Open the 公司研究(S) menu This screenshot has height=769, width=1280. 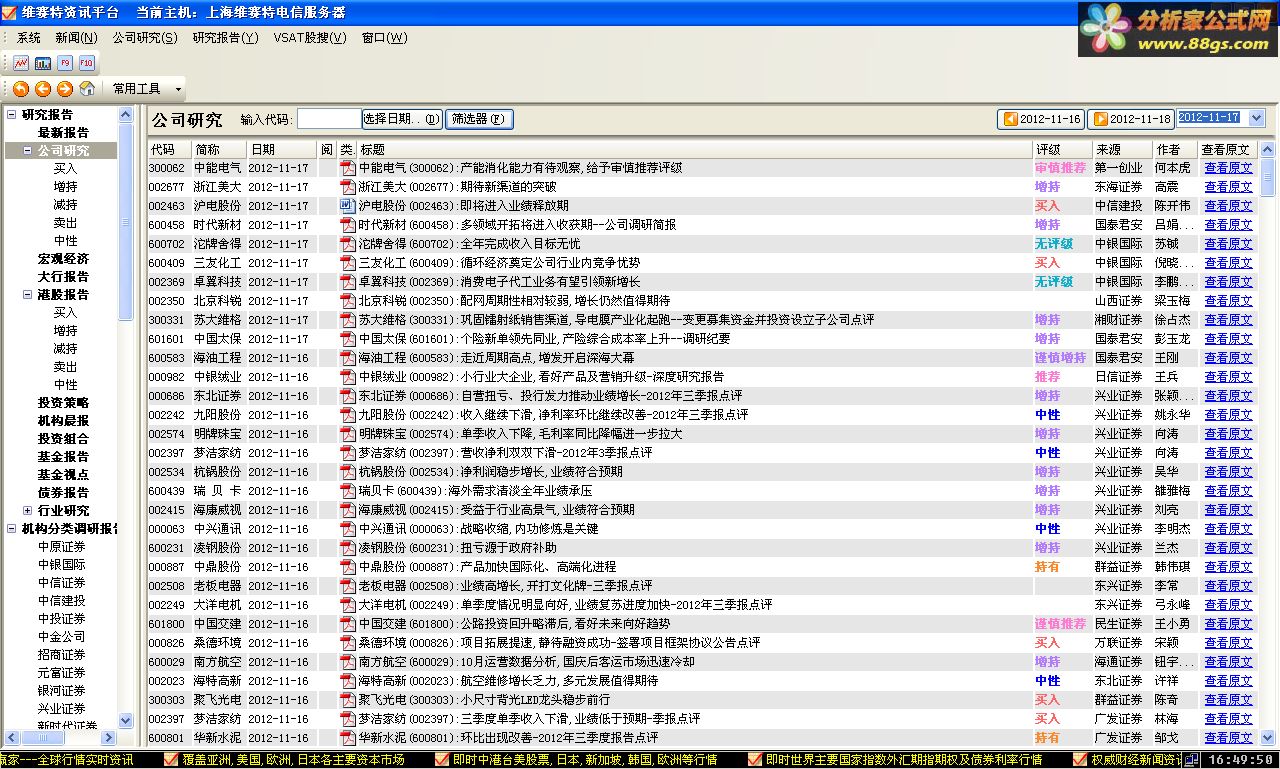tap(145, 38)
